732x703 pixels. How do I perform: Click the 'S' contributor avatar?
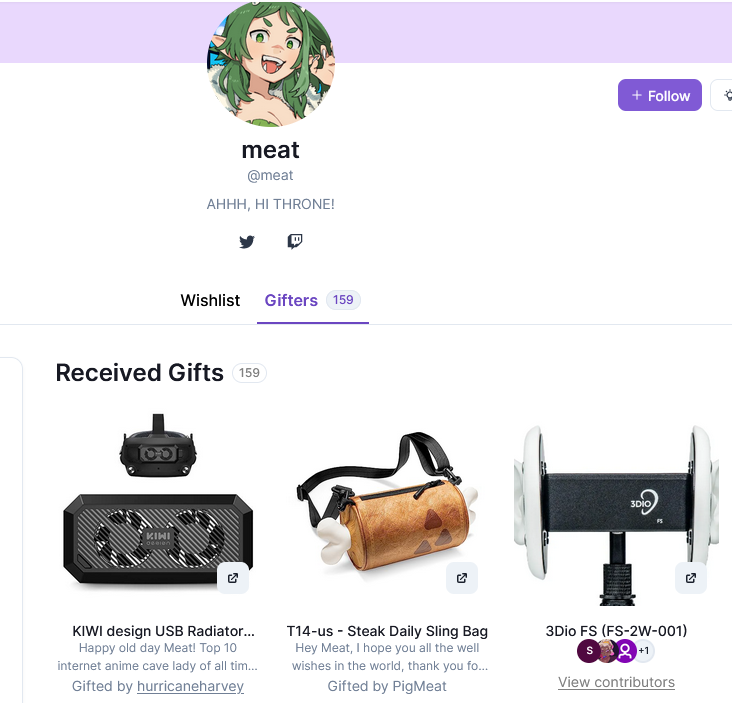(589, 651)
